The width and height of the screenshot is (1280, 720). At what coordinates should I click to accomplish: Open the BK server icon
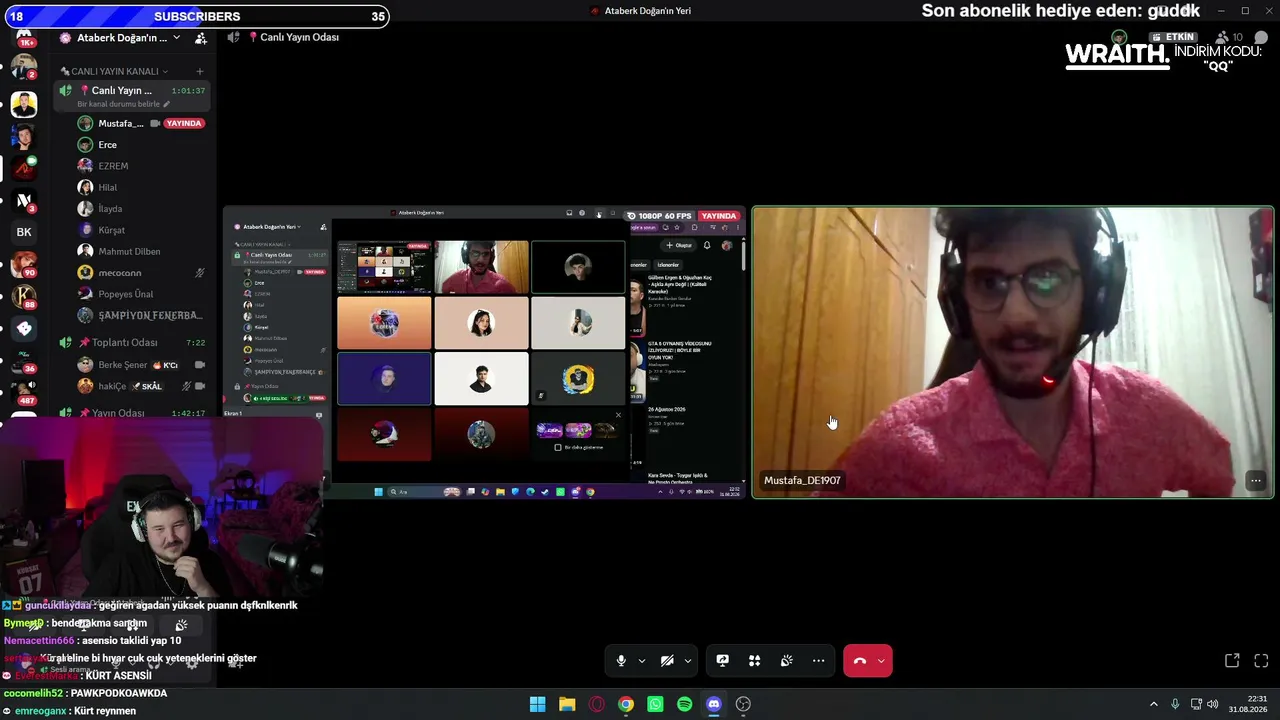[x=24, y=232]
